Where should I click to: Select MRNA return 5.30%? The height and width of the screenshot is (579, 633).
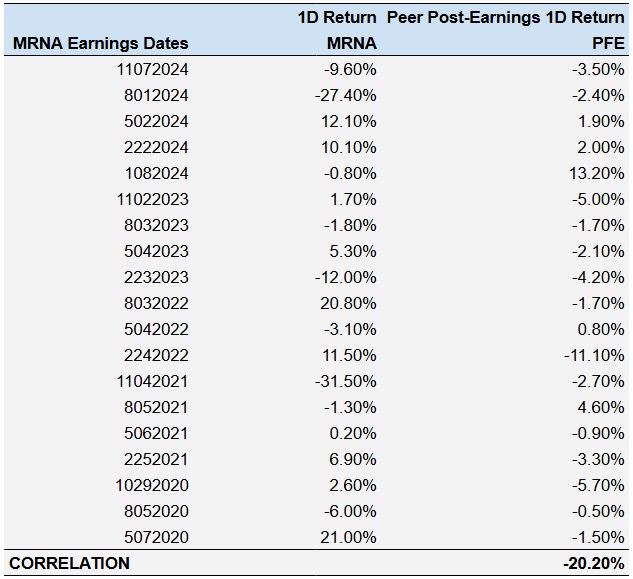point(353,252)
